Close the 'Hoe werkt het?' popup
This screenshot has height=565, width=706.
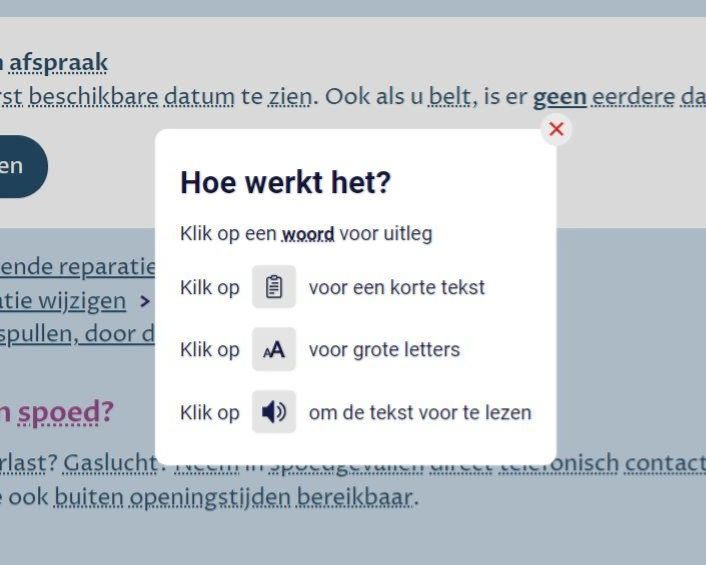[557, 129]
